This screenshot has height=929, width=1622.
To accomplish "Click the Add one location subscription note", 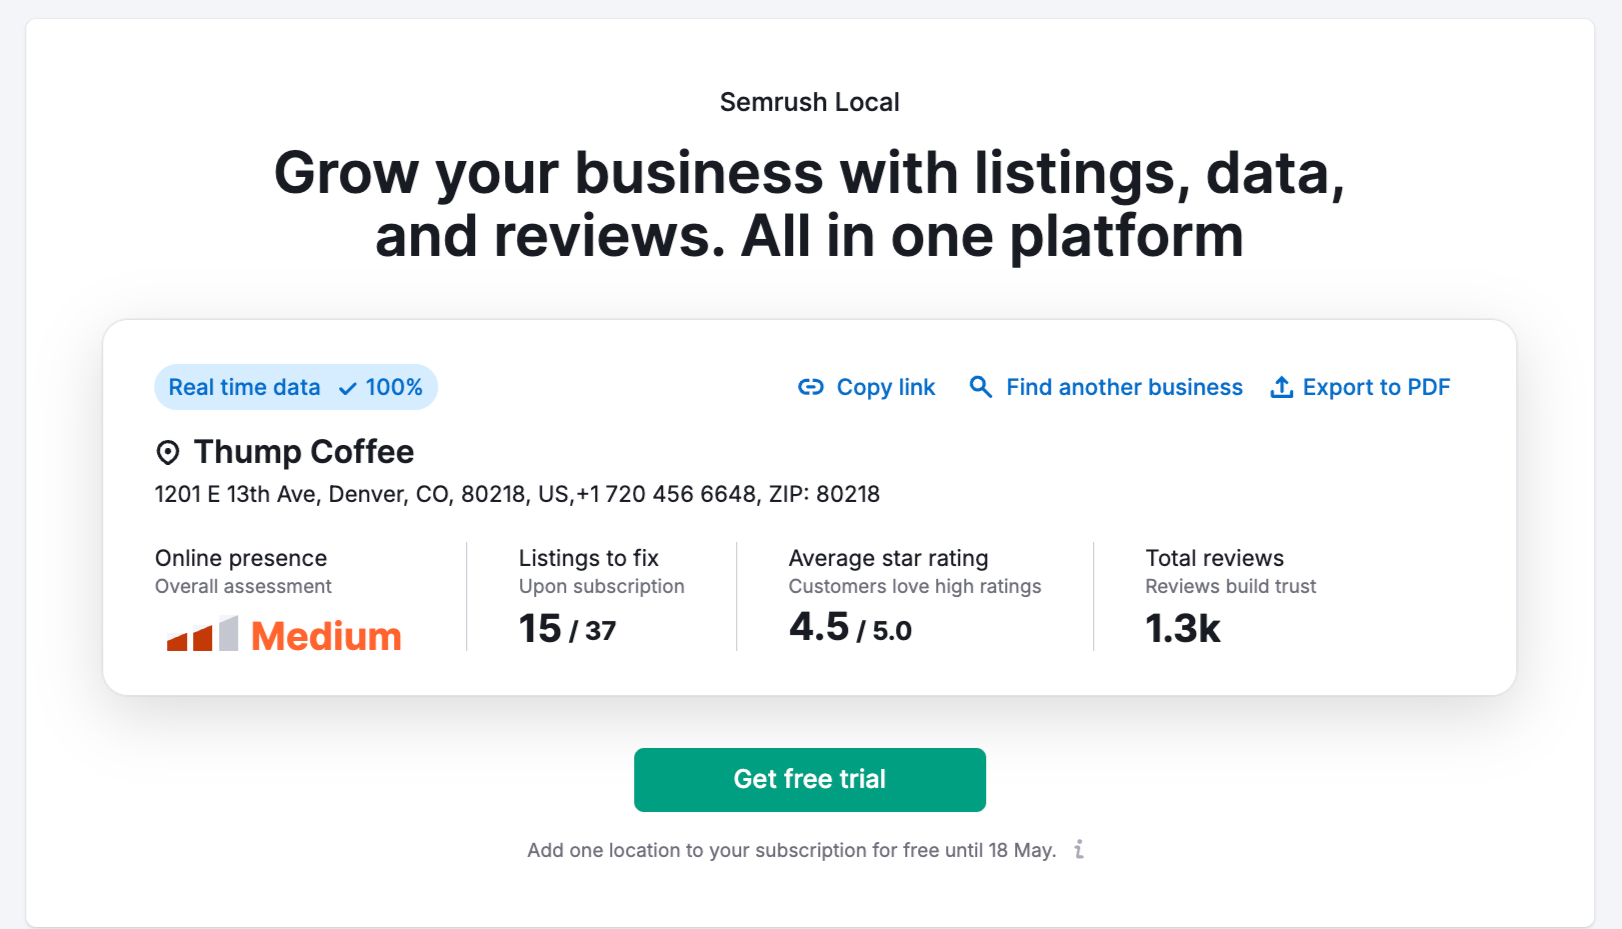I will 791,850.
